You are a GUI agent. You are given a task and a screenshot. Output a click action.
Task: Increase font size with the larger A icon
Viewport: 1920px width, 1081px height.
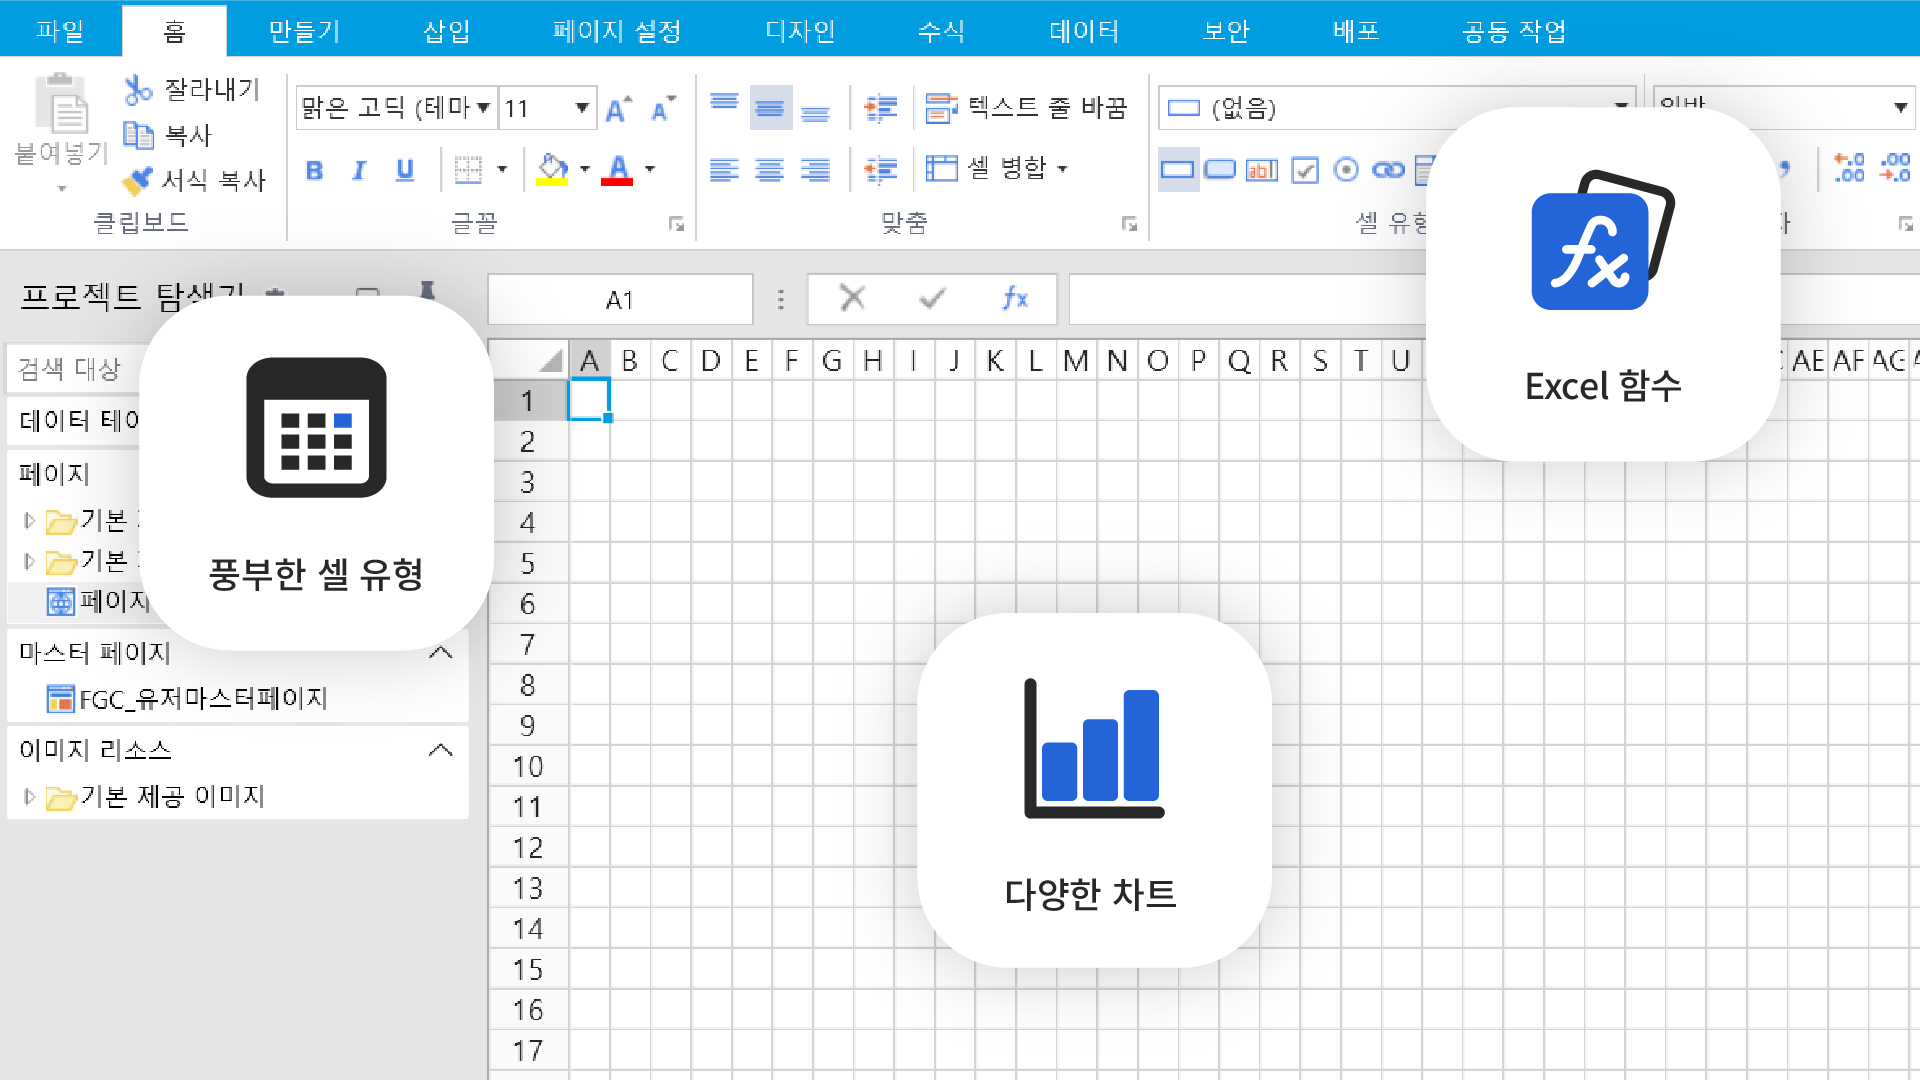tap(619, 108)
